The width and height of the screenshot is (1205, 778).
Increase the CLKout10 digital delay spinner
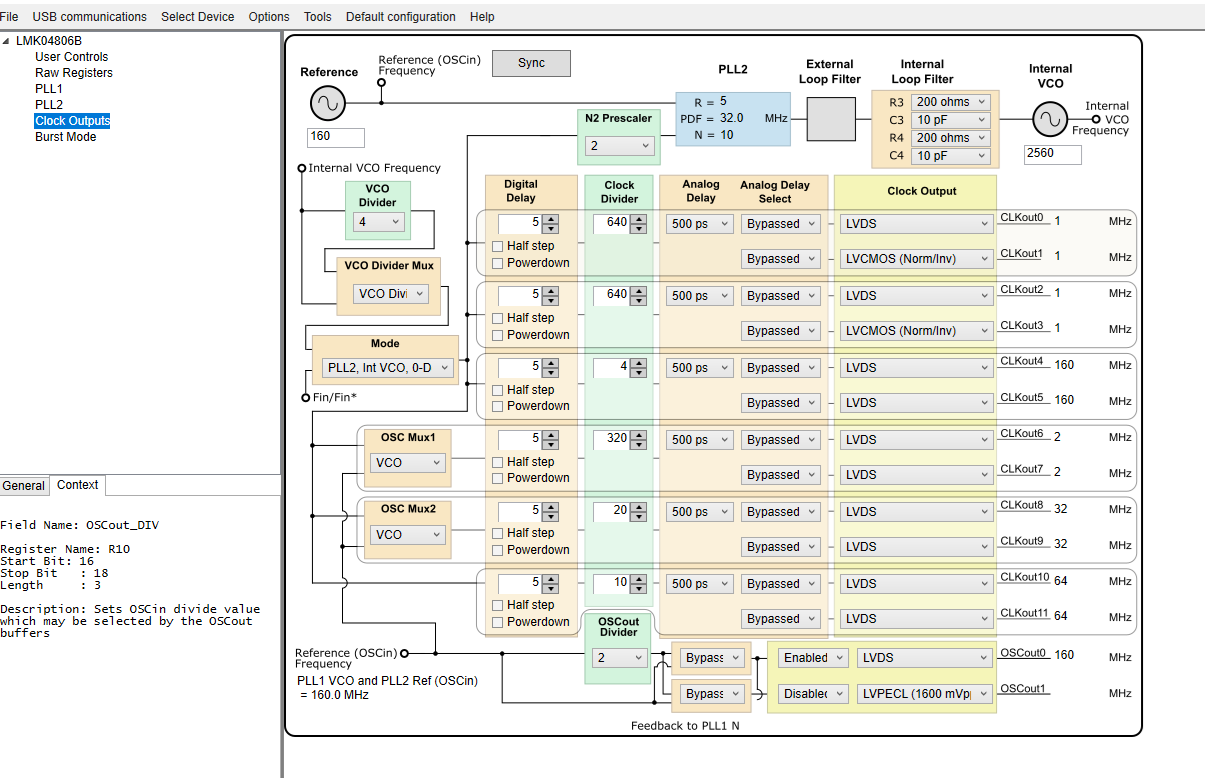click(550, 577)
